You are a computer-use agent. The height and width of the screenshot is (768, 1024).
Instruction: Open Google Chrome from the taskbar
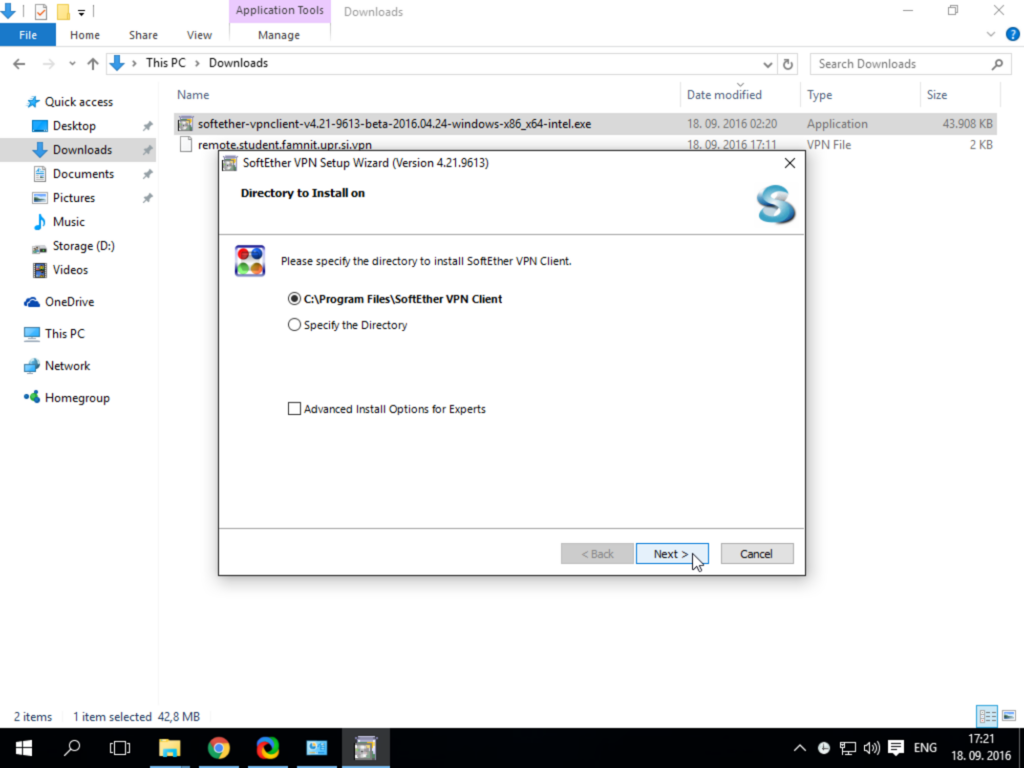(219, 748)
